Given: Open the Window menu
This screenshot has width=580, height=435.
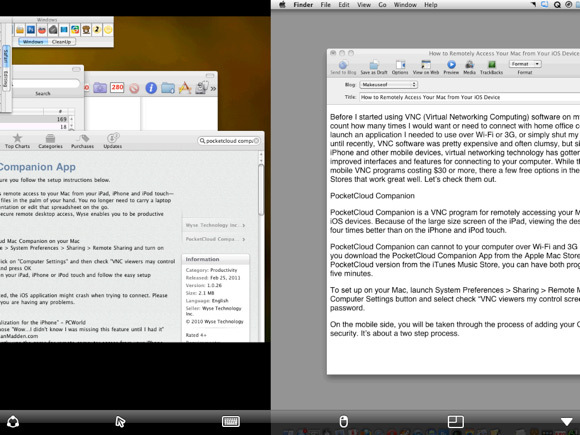Looking at the screenshot, I should 405,5.
